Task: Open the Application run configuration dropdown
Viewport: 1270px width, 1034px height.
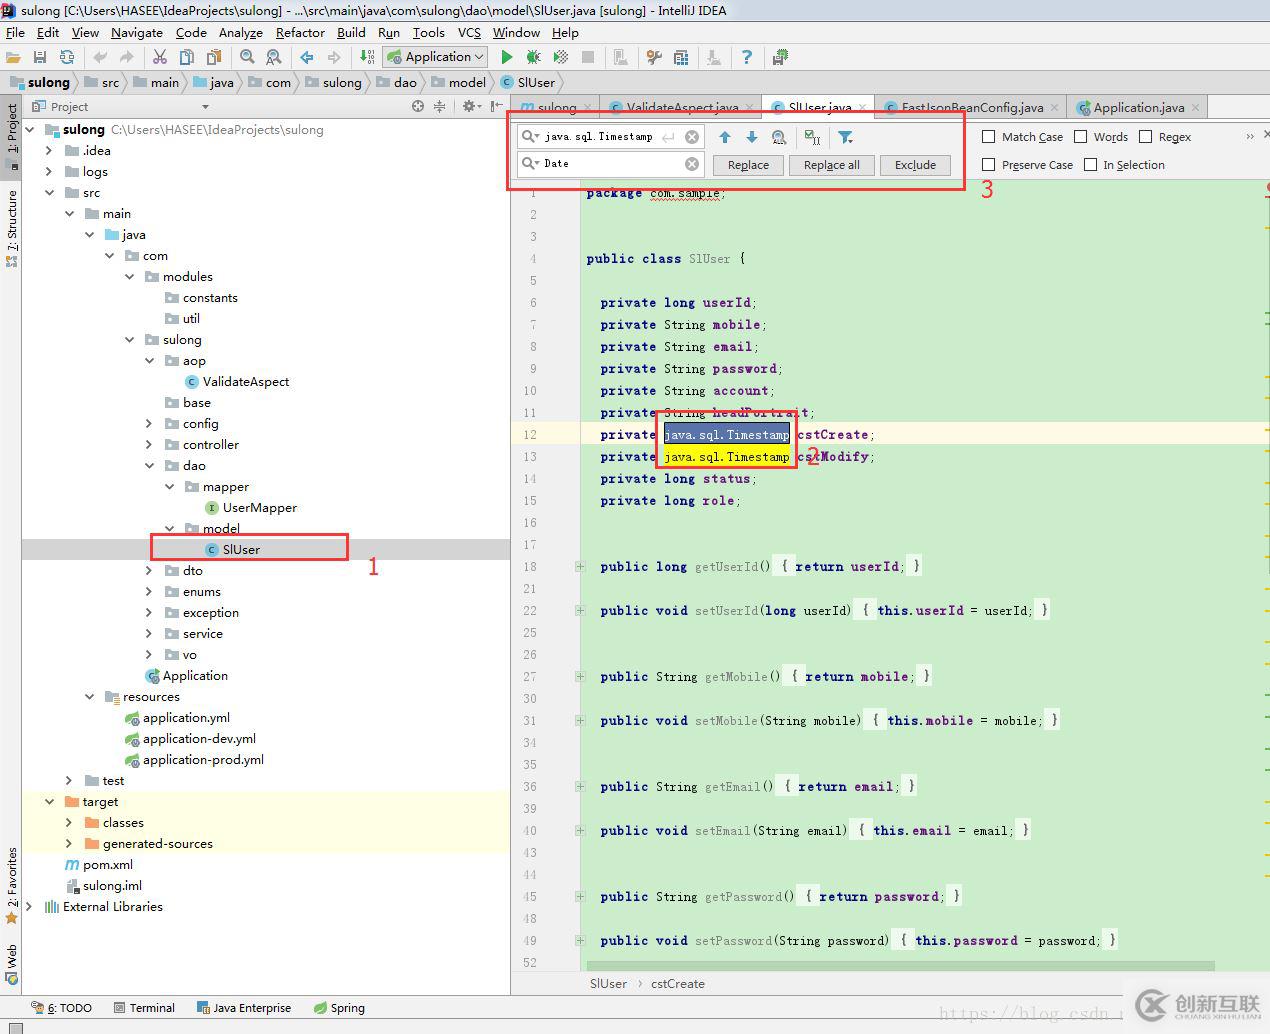Action: [x=436, y=57]
